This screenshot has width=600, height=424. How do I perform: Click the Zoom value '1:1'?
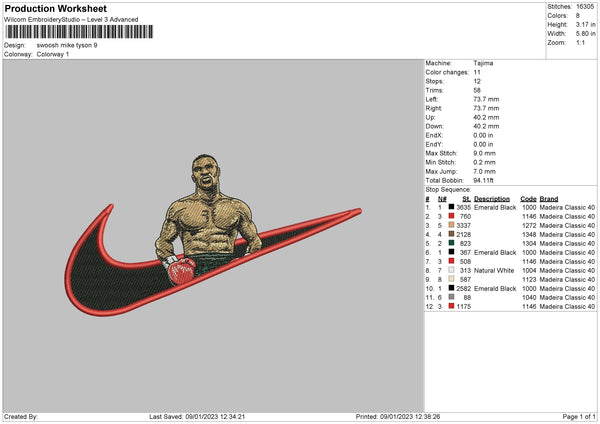tap(580, 42)
